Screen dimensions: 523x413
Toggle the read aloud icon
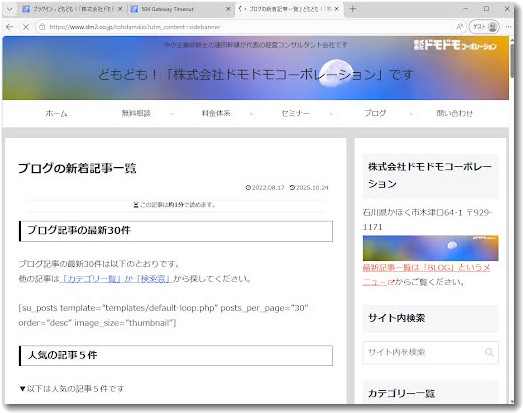click(x=460, y=27)
